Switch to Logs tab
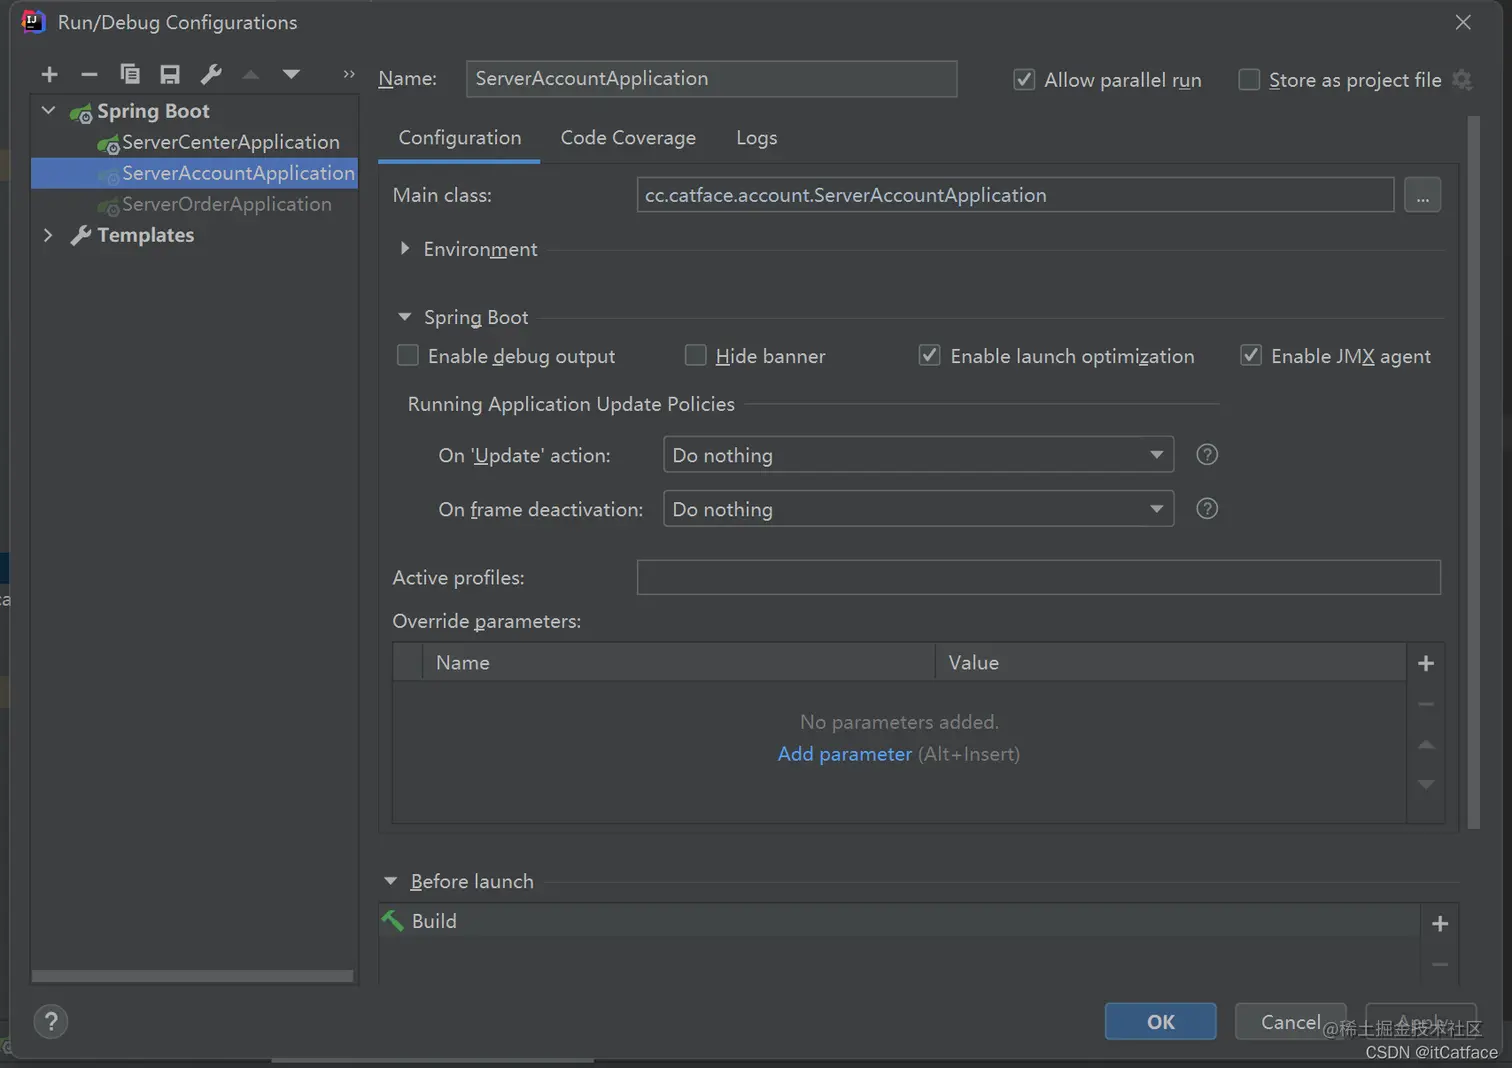Viewport: 1512px width, 1068px height. pyautogui.click(x=757, y=138)
